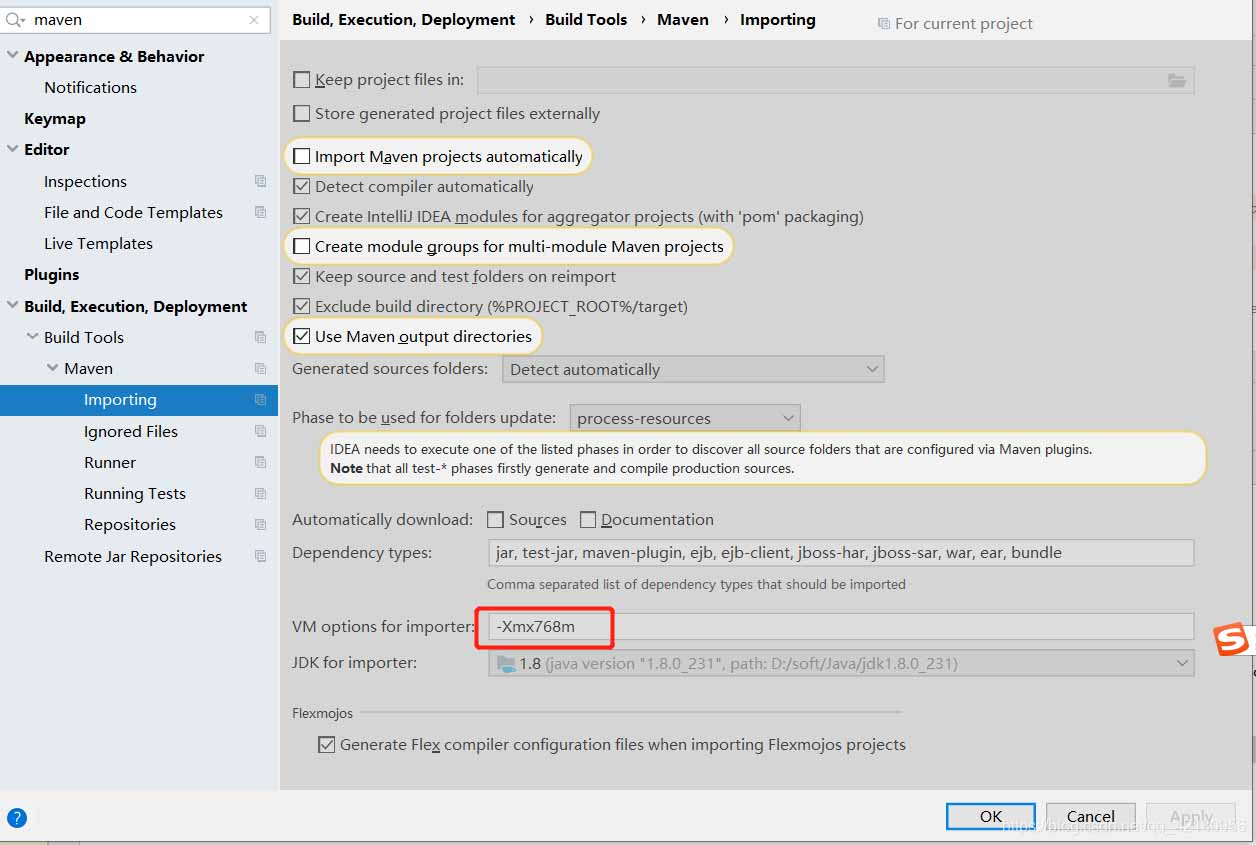Screen dimensions: 1256x845
Task: Click the folder browse icon for project files
Action: pyautogui.click(x=1176, y=80)
